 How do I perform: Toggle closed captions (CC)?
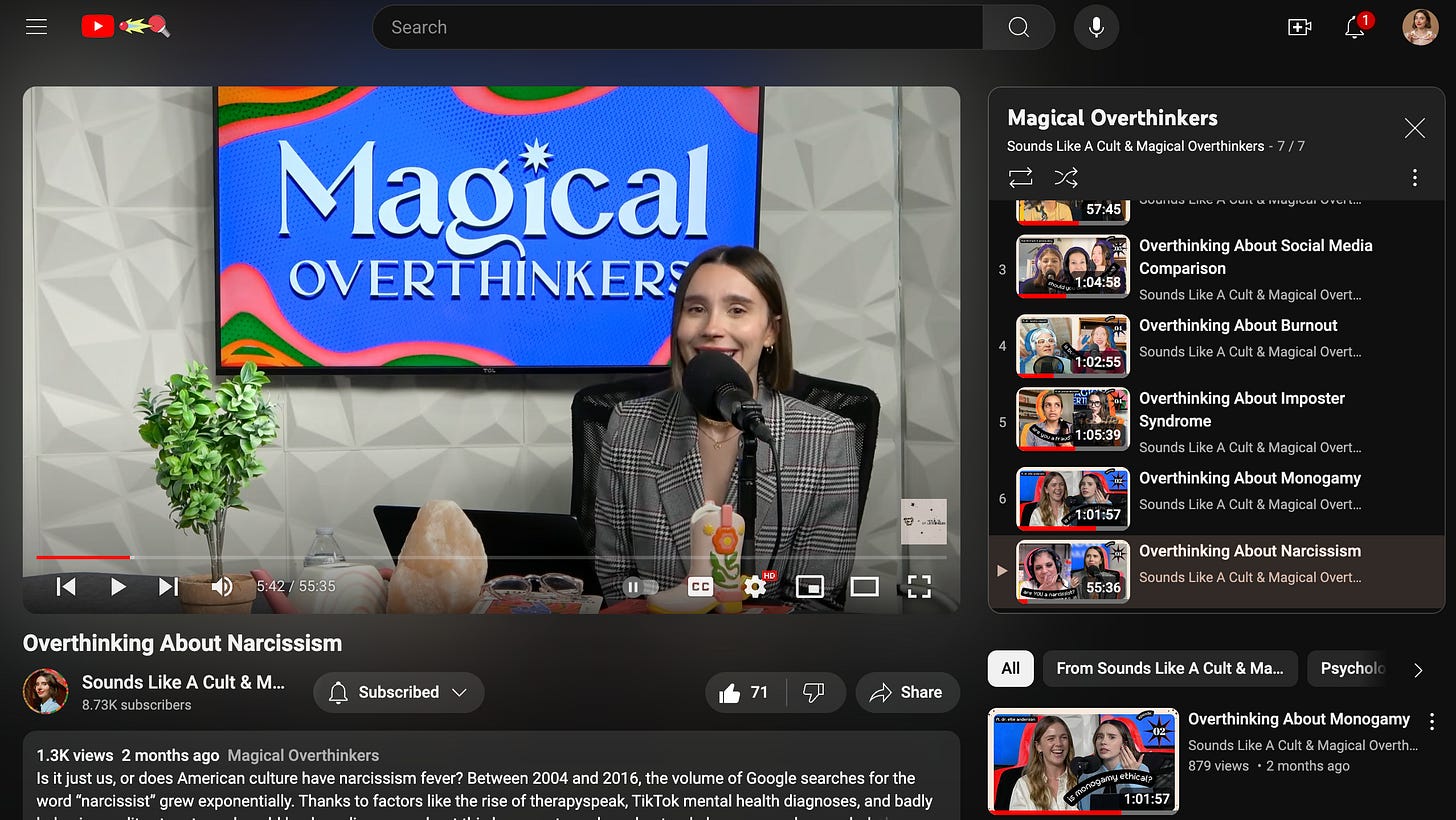[x=701, y=586]
